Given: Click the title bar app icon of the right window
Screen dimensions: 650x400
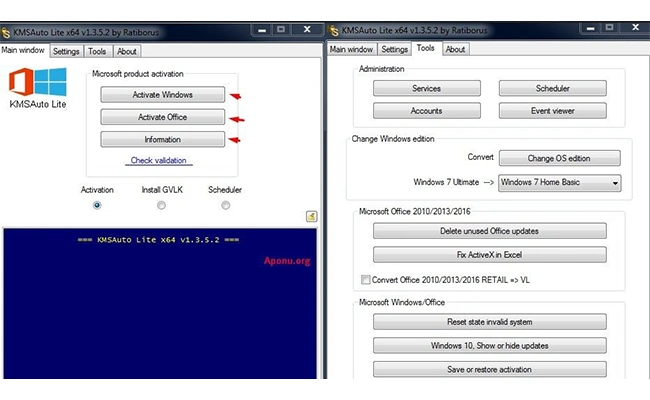Looking at the screenshot, I should (x=333, y=30).
